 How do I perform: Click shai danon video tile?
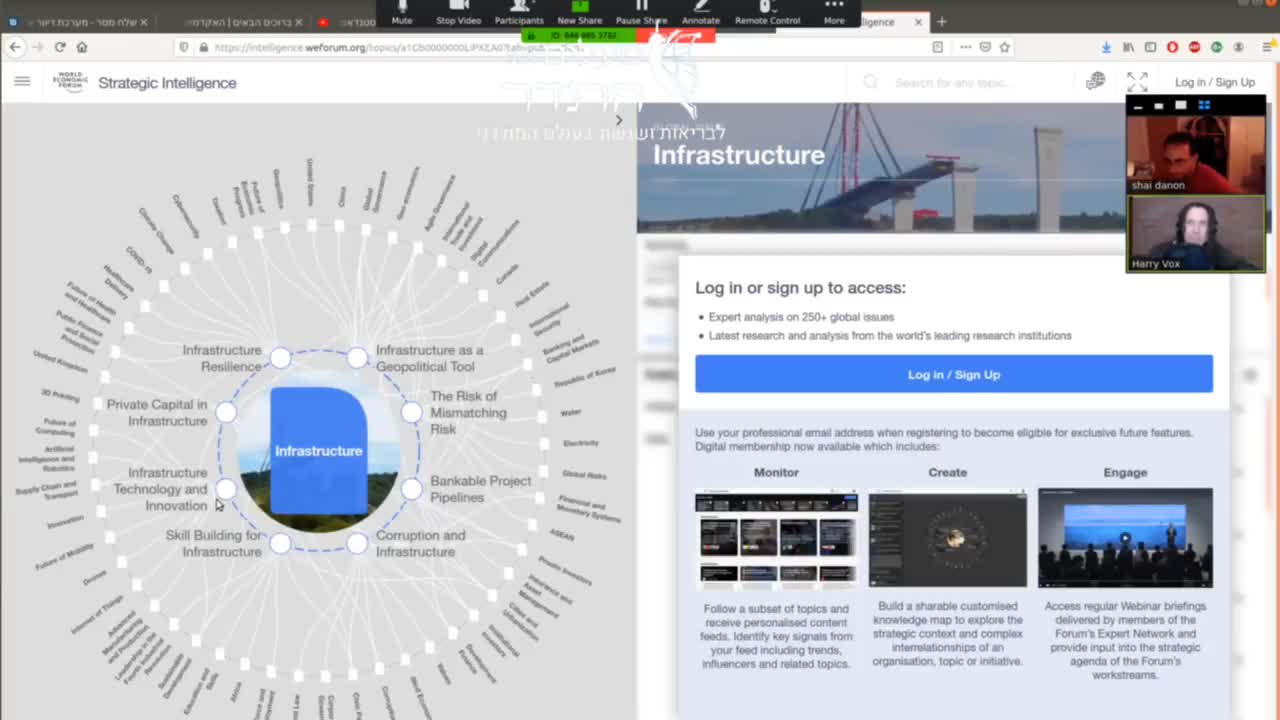tap(1196, 154)
